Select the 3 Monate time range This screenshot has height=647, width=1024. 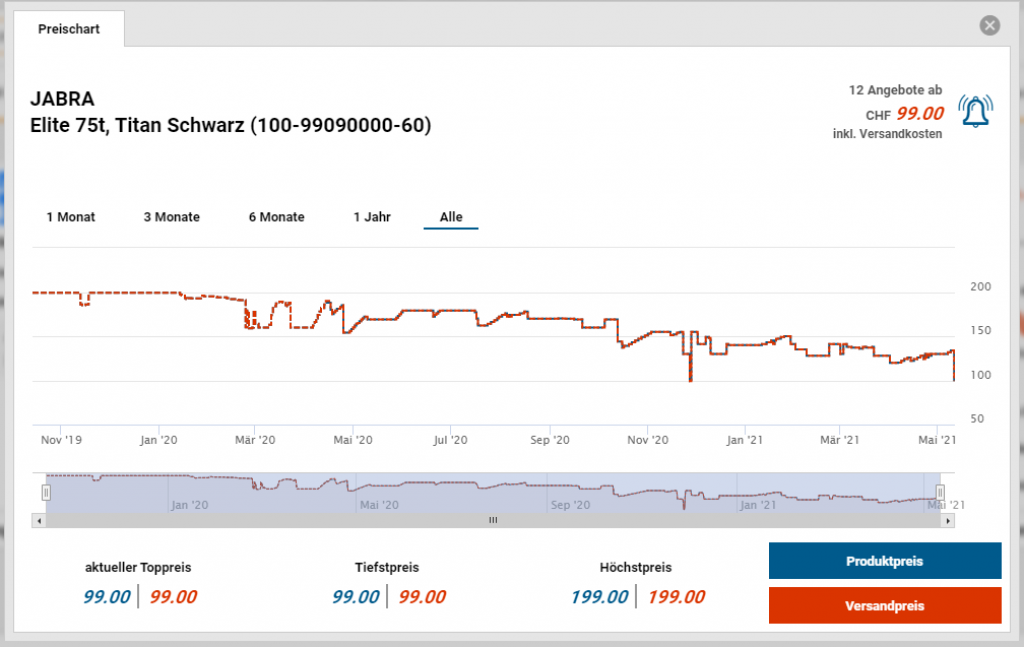(x=171, y=217)
